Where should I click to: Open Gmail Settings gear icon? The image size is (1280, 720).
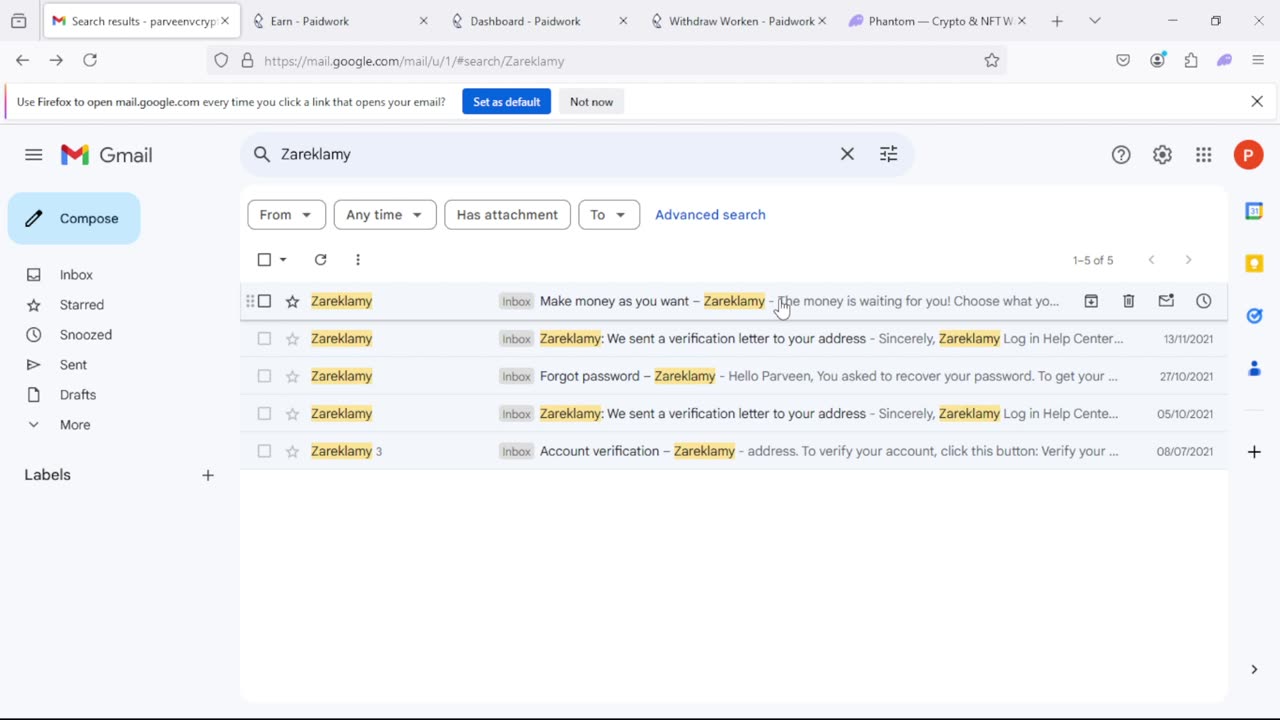tap(1162, 155)
